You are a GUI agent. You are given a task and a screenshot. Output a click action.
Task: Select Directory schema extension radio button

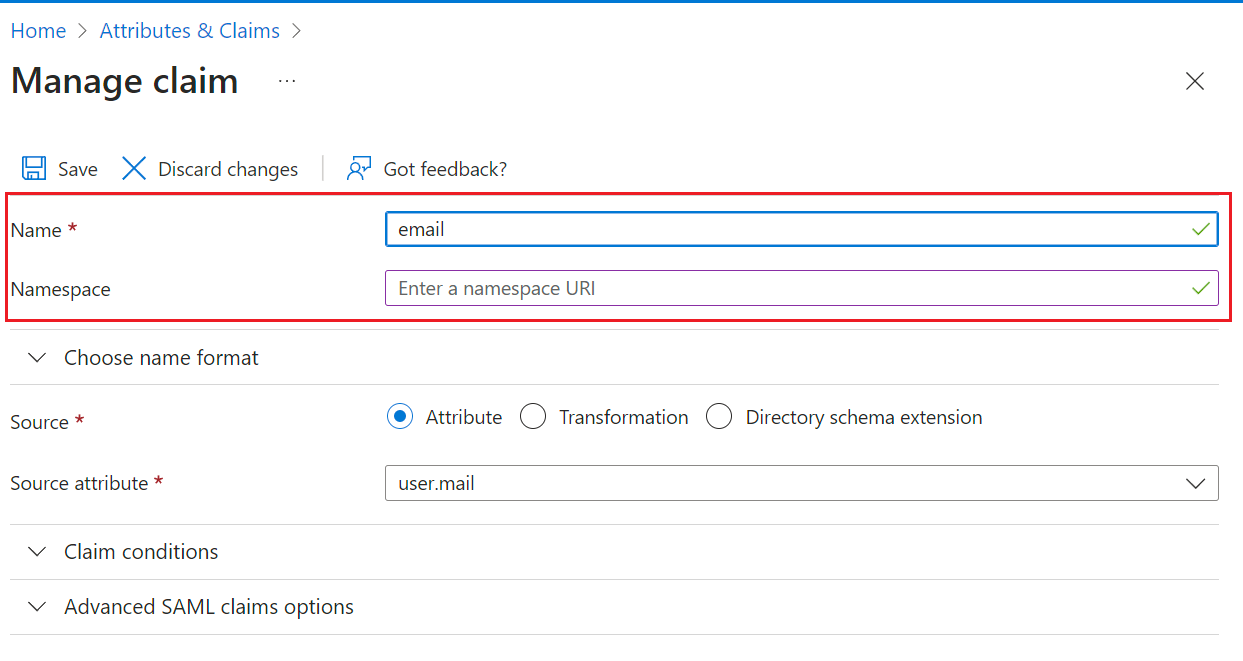[x=719, y=417]
